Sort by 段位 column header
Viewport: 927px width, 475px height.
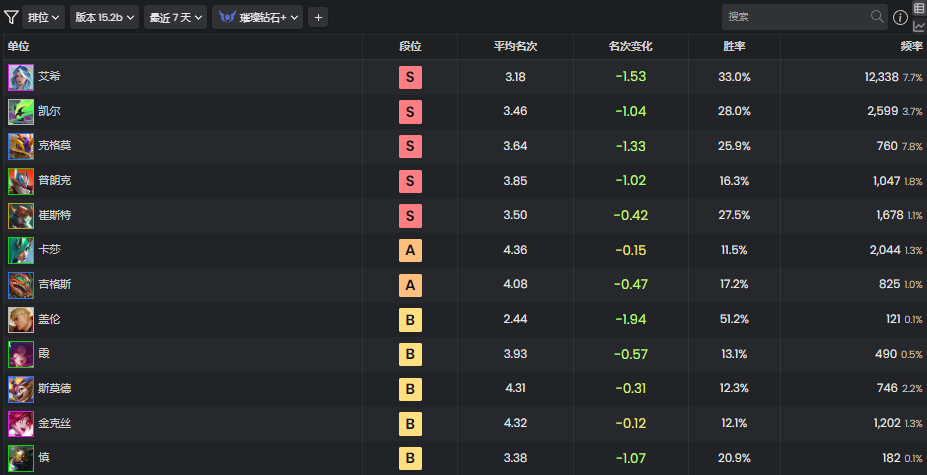pos(410,47)
